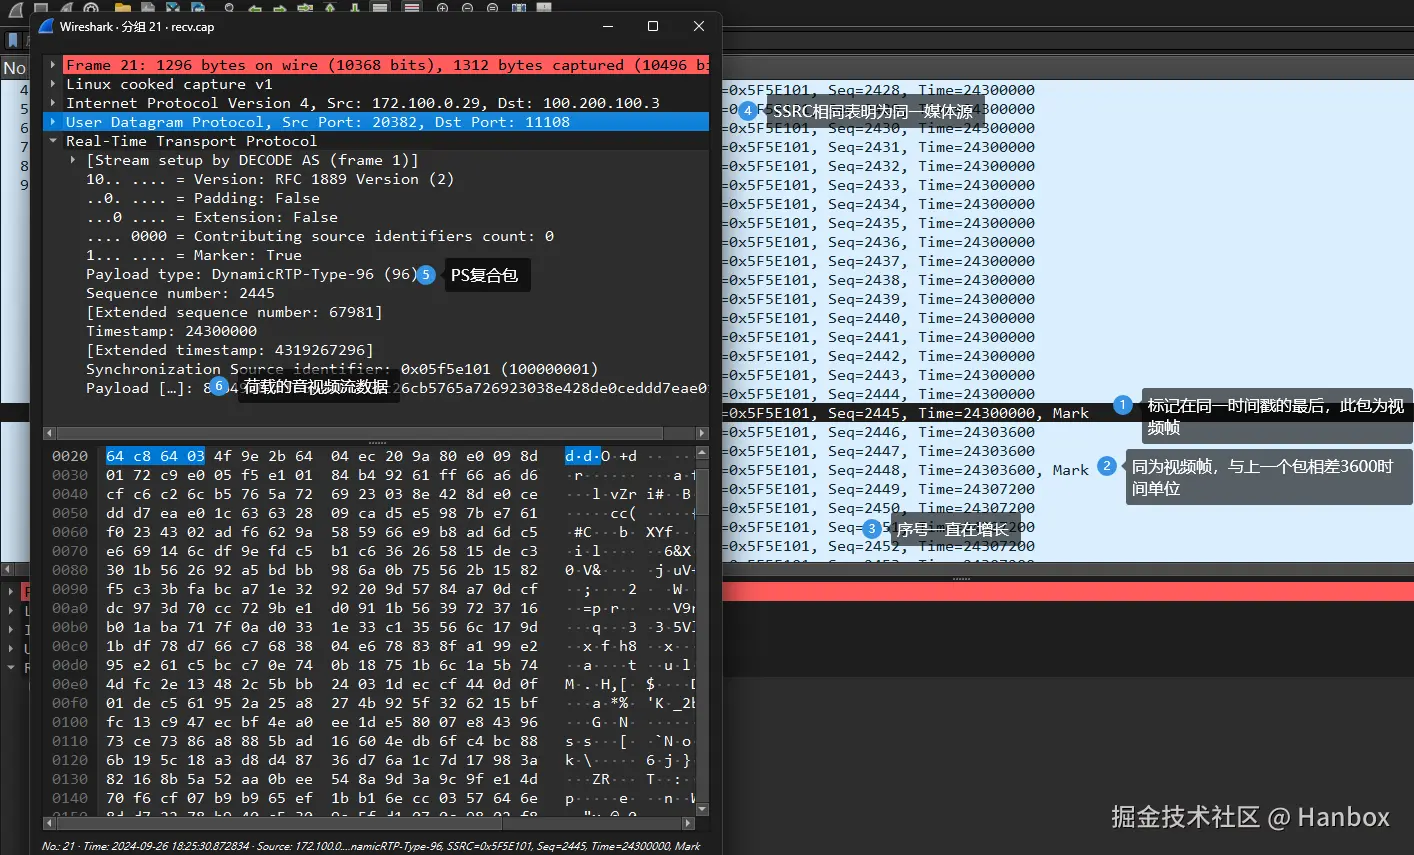Maximize the packet 21 detail window

point(652,26)
